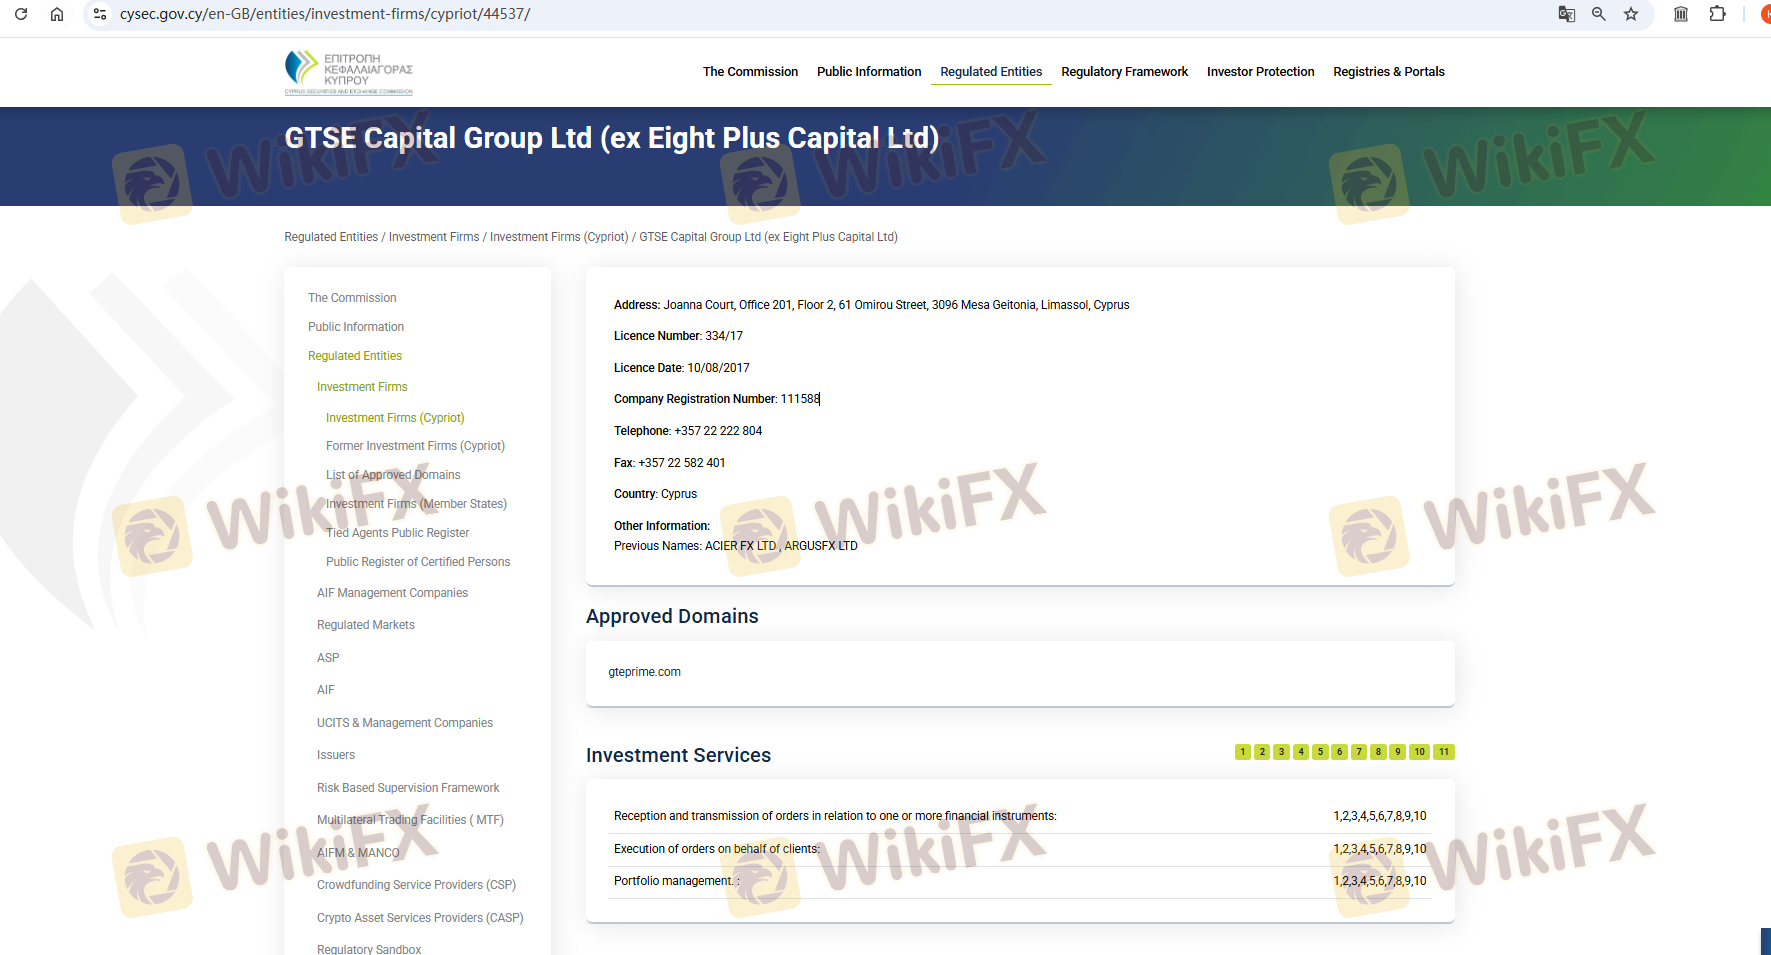
Task: Select legend badge number 7 in Investment Services
Action: point(1359,752)
